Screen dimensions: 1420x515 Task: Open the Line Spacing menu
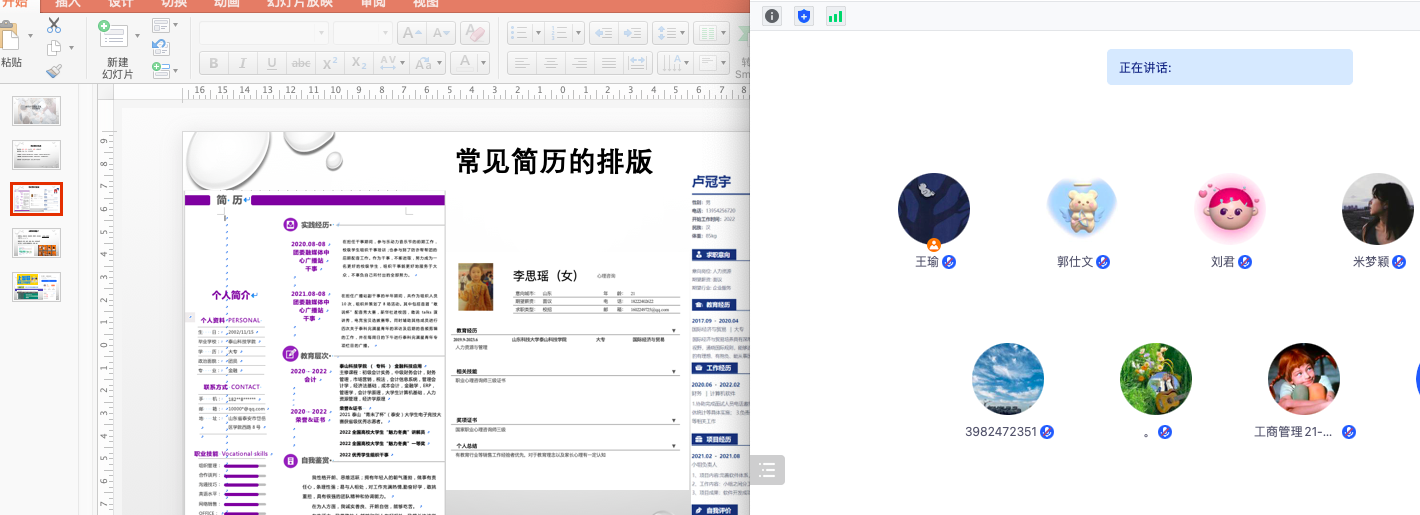pyautogui.click(x=670, y=32)
